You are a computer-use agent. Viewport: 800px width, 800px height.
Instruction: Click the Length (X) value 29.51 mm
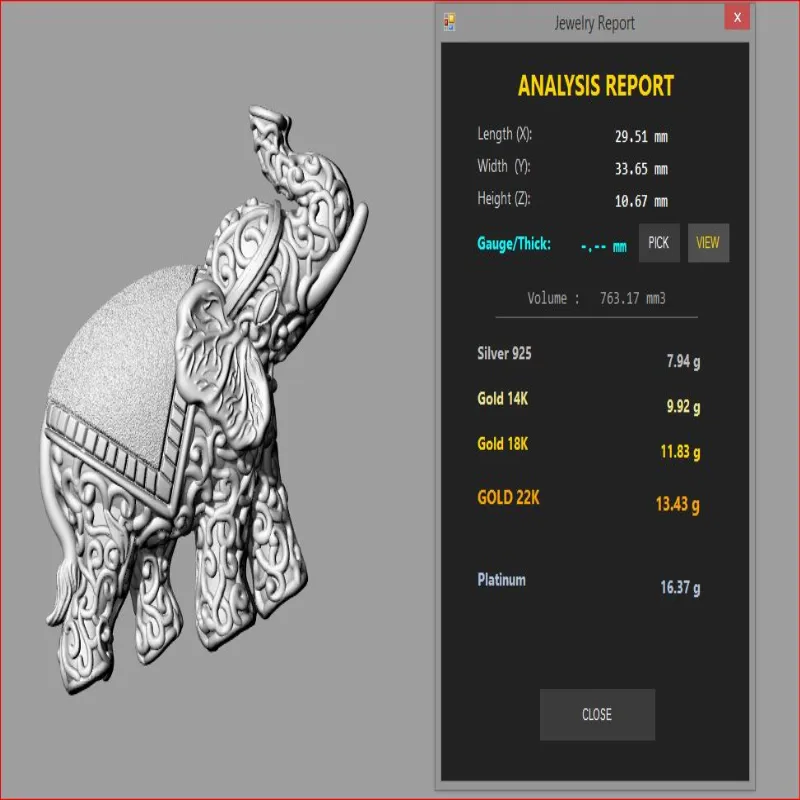coord(641,137)
